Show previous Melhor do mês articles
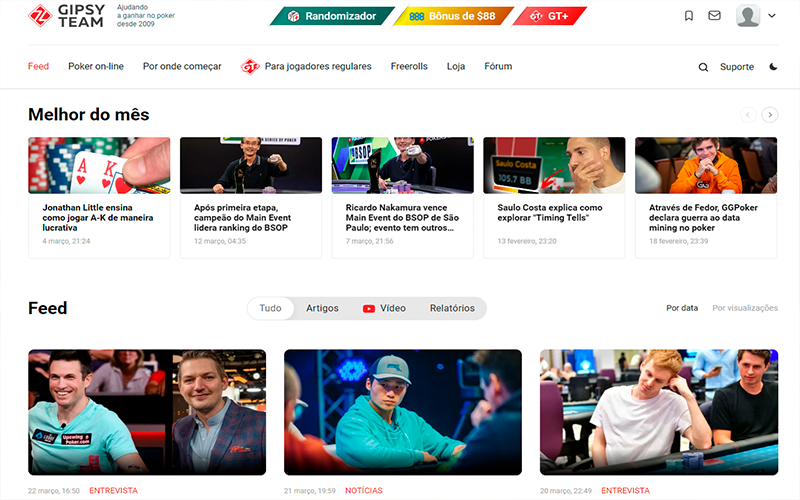Viewport: 800px width, 500px height. [x=747, y=115]
